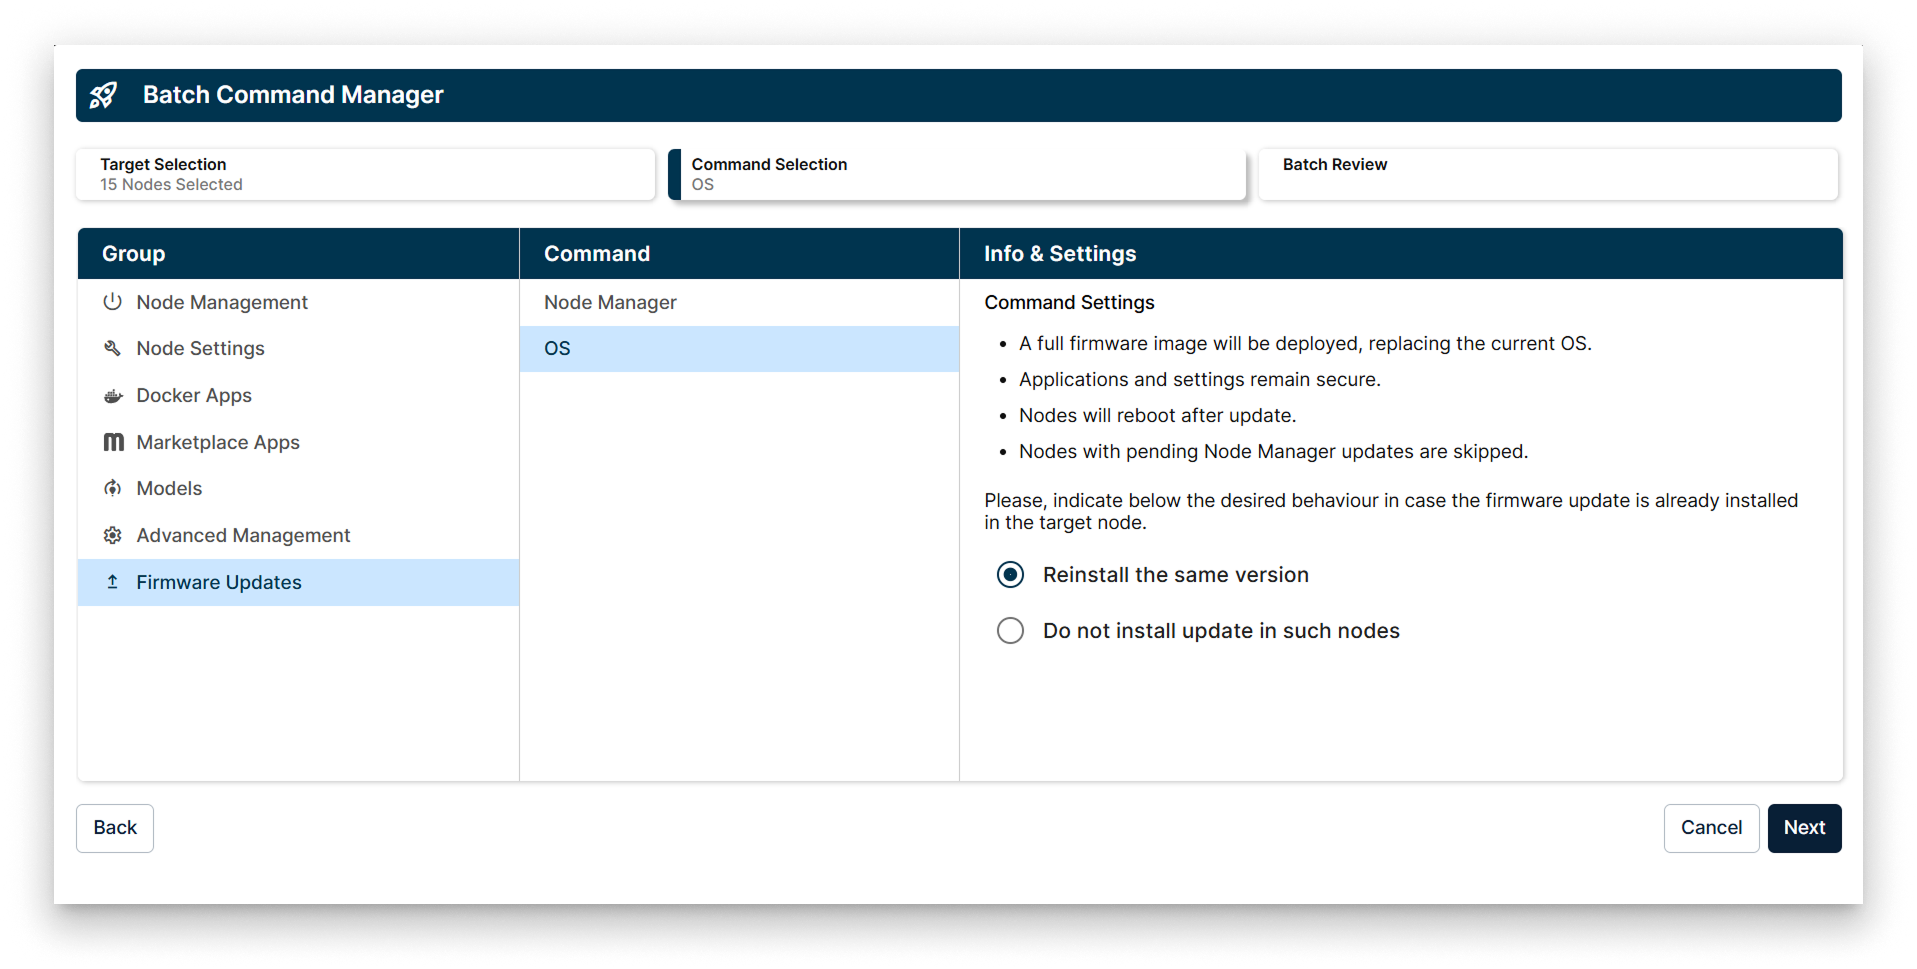Viewport: 1917px width, 969px height.
Task: Click the rocket icon in the header
Action: [x=104, y=95]
